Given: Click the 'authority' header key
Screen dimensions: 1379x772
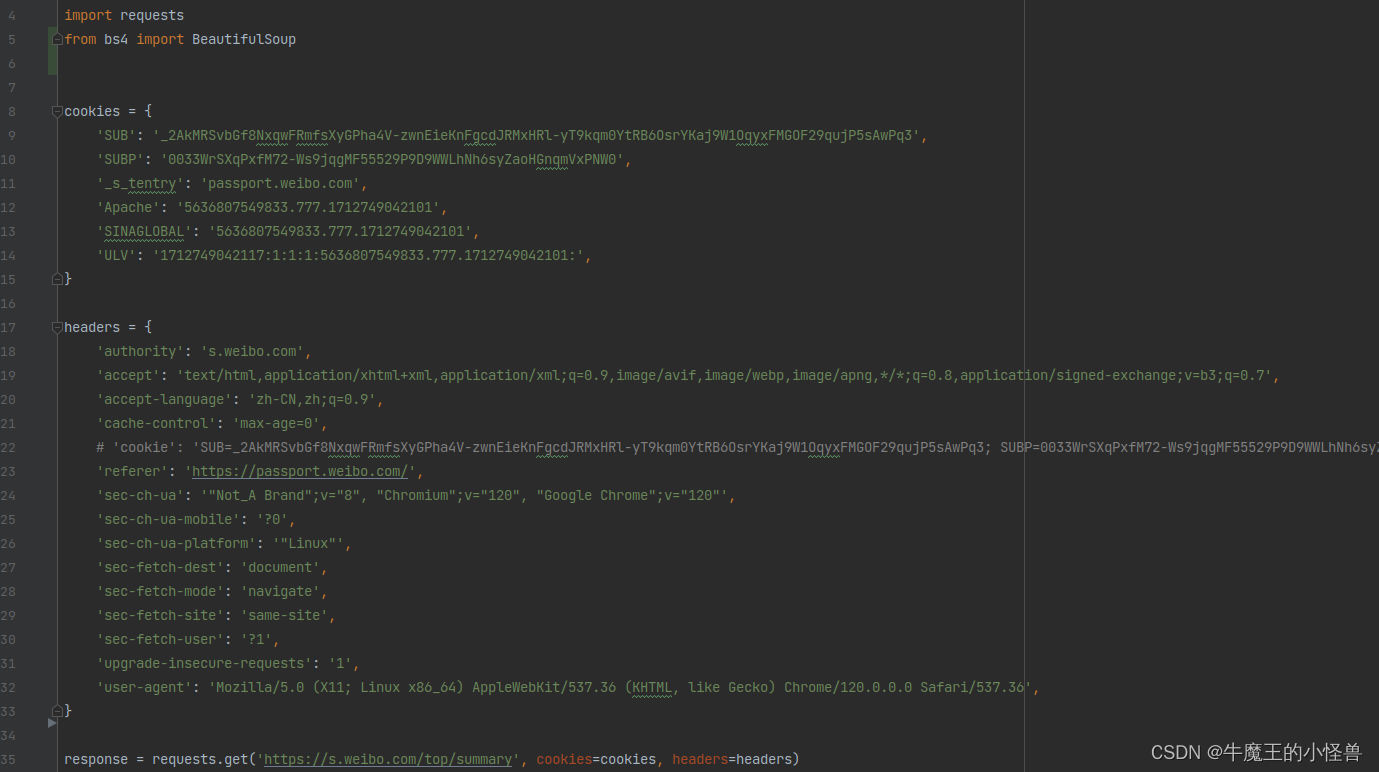Looking at the screenshot, I should [140, 351].
